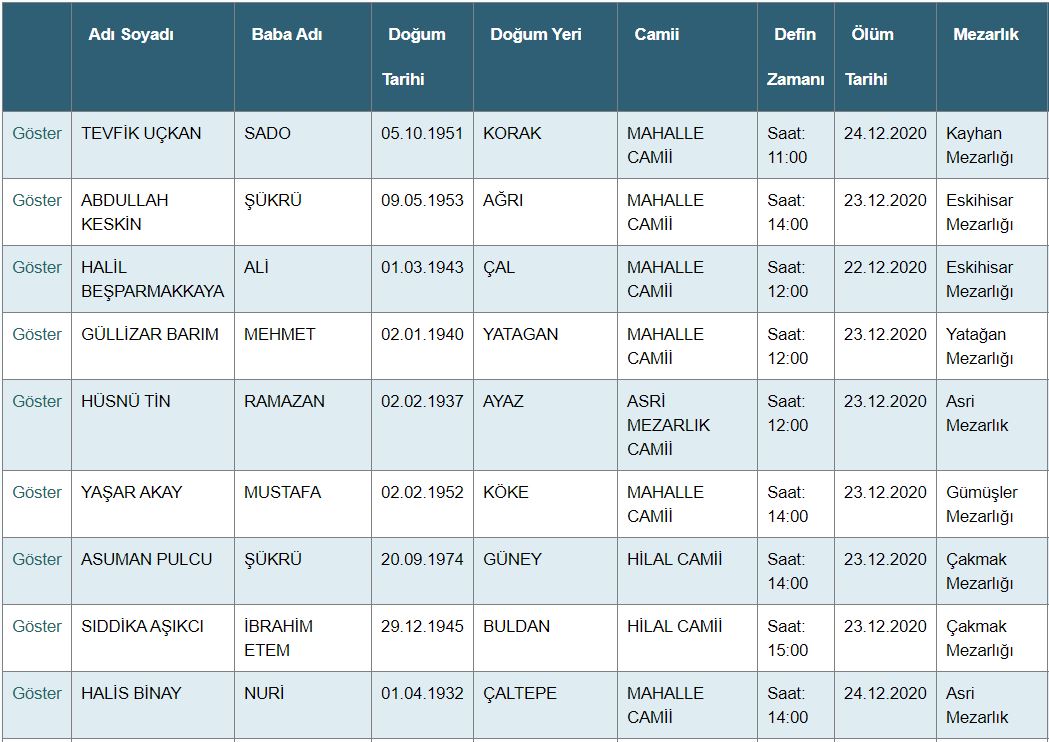Click birth date 29.12.1945

[x=422, y=626]
